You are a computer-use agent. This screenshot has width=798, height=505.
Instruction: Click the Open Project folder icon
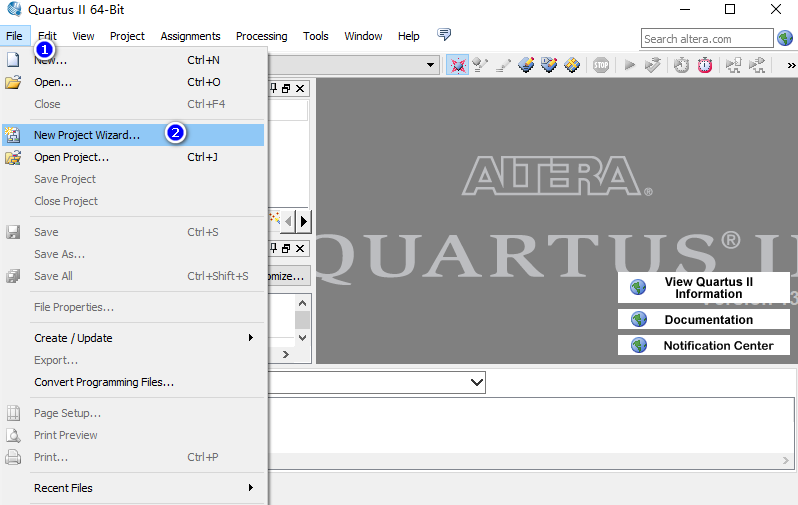point(13,157)
